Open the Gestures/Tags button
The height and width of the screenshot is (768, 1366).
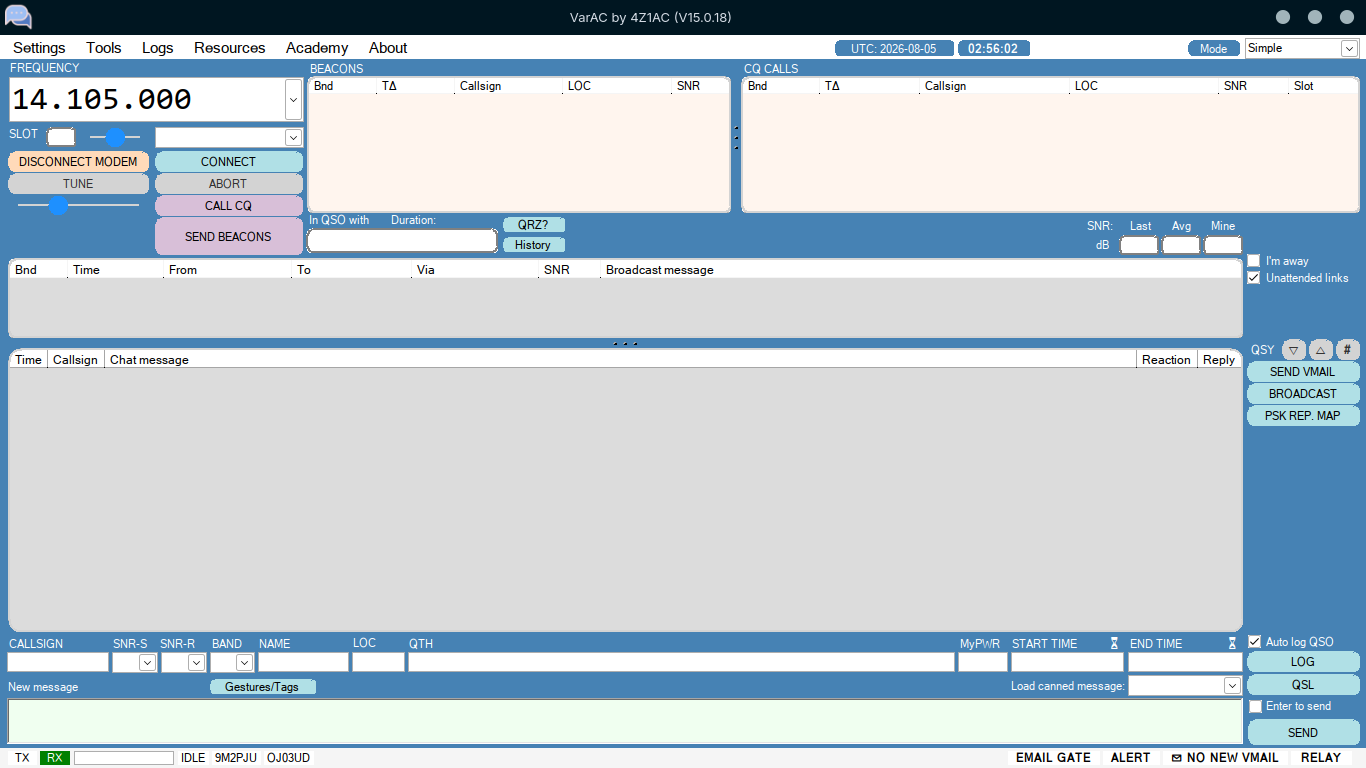262,687
